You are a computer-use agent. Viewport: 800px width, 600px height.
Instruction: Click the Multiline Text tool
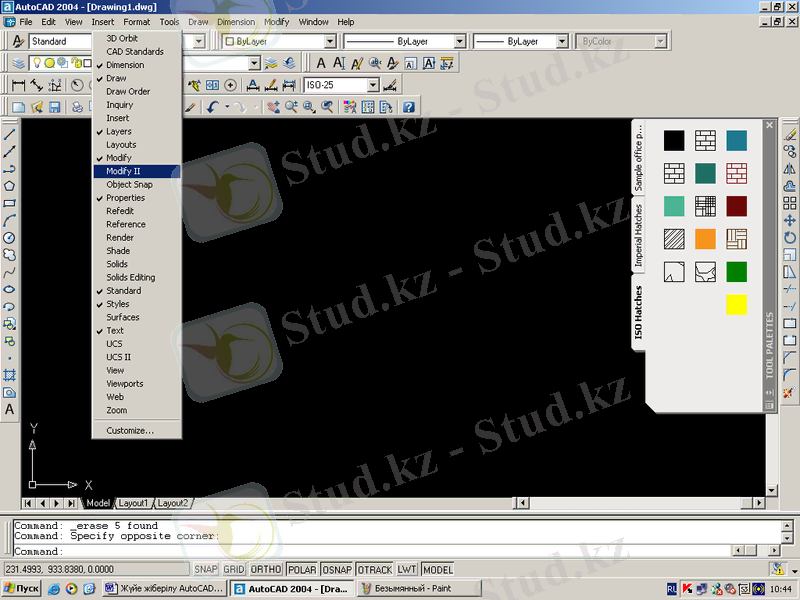10,409
